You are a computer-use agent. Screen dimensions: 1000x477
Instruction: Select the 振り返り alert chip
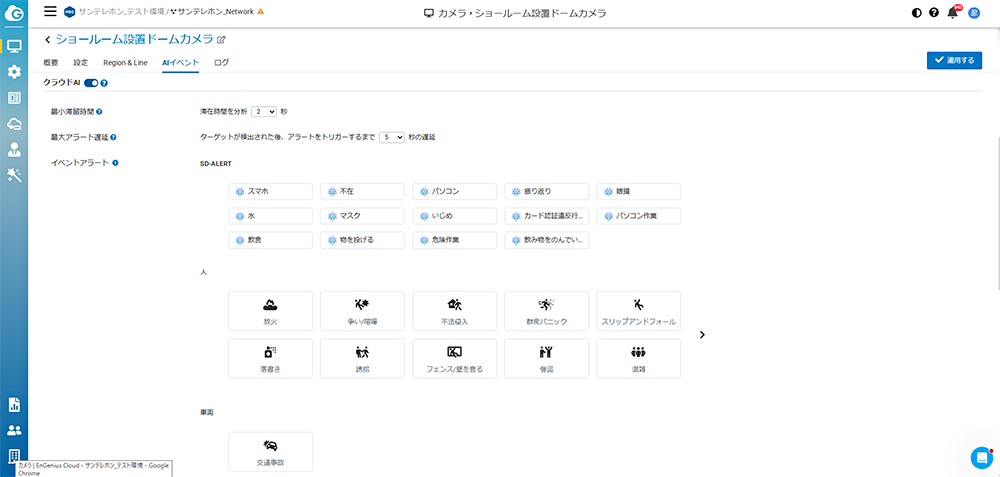point(547,191)
